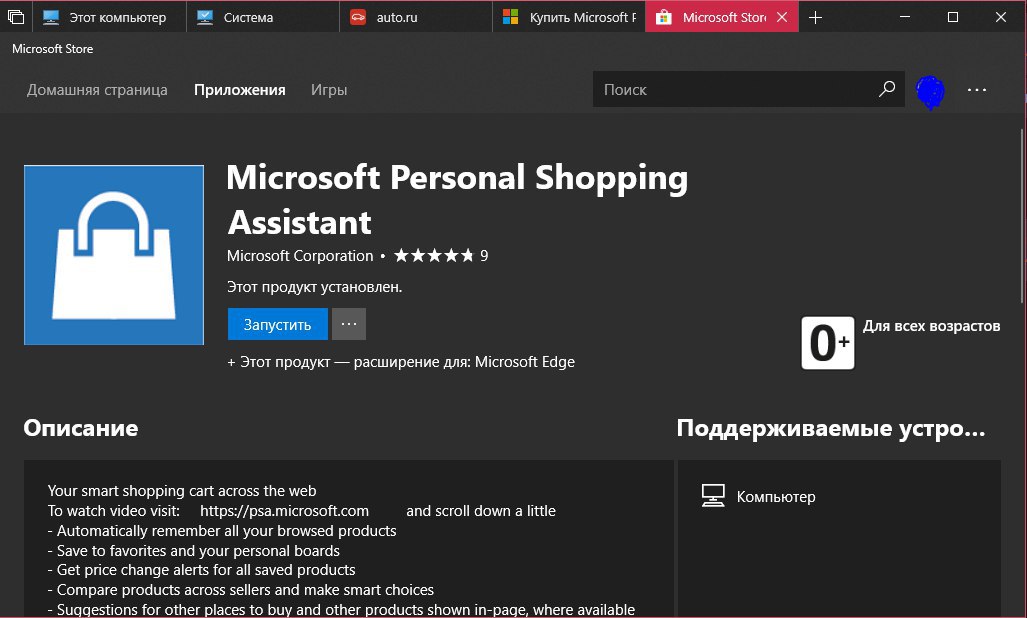Image resolution: width=1027 pixels, height=618 pixels.
Task: Open Microsoft Corporation publisher link
Action: (300, 256)
